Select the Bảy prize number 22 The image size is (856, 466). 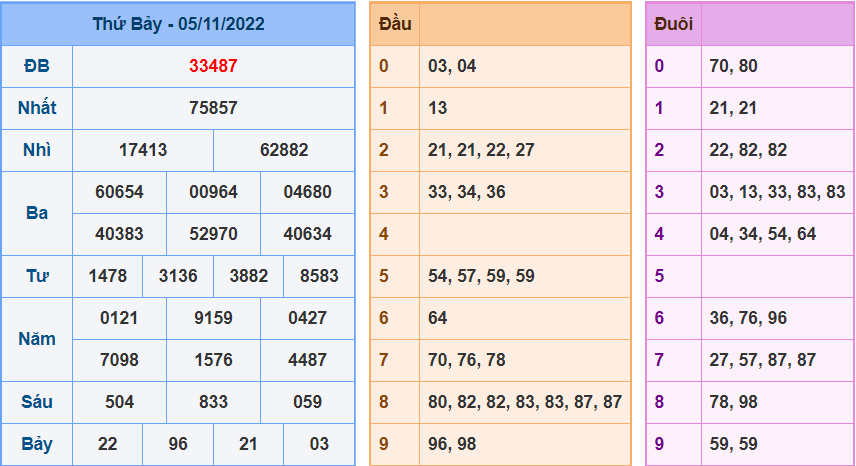(108, 444)
